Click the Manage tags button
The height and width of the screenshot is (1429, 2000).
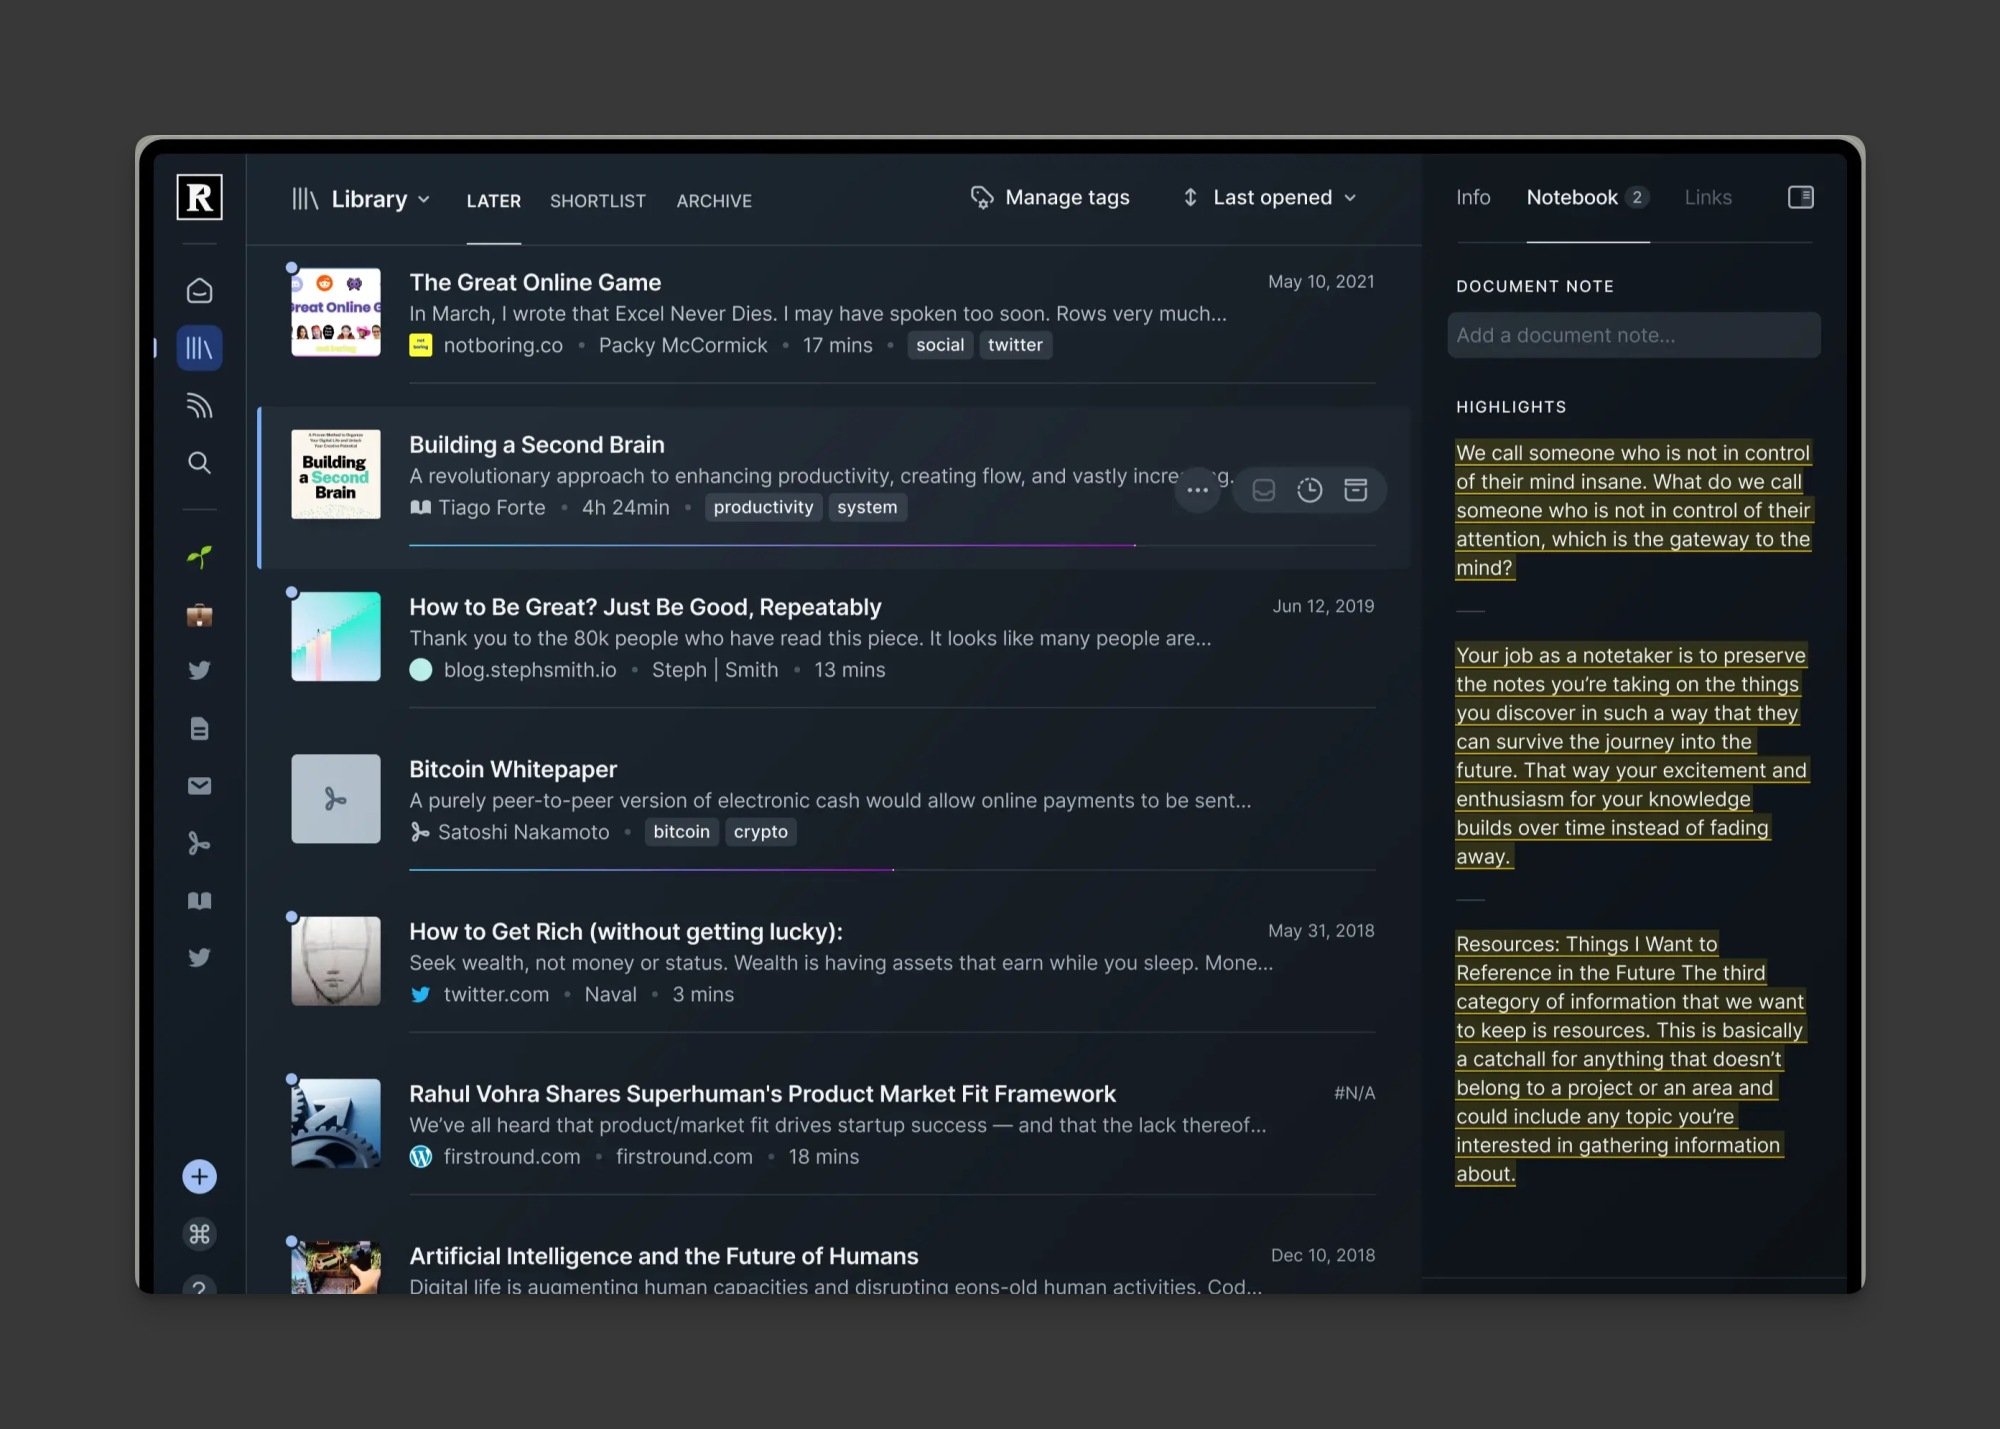1049,197
